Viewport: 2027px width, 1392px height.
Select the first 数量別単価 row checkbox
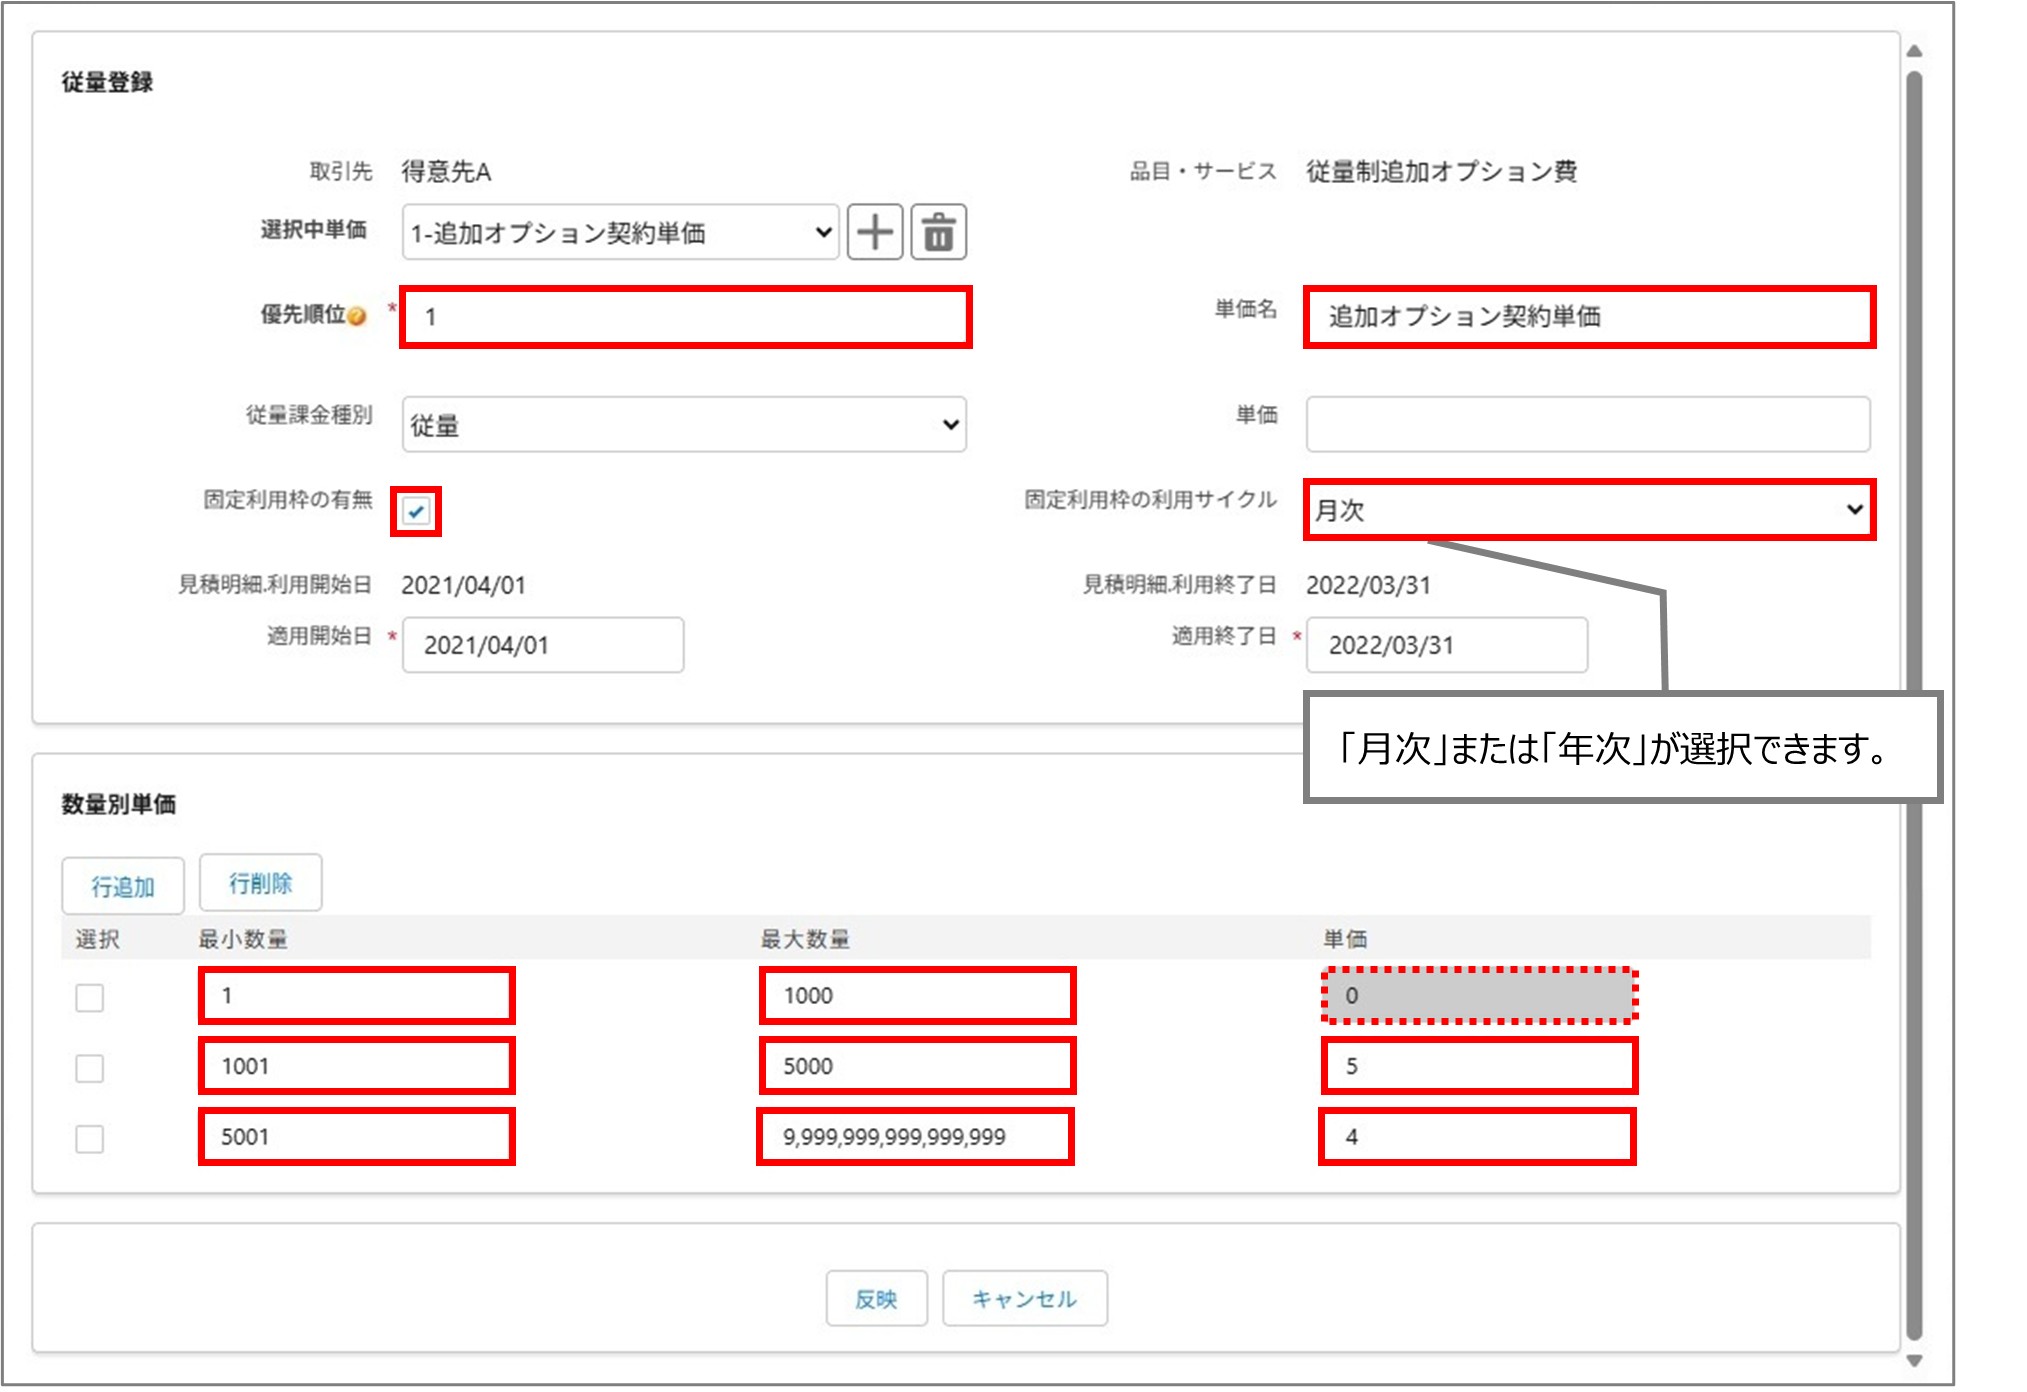click(x=88, y=996)
